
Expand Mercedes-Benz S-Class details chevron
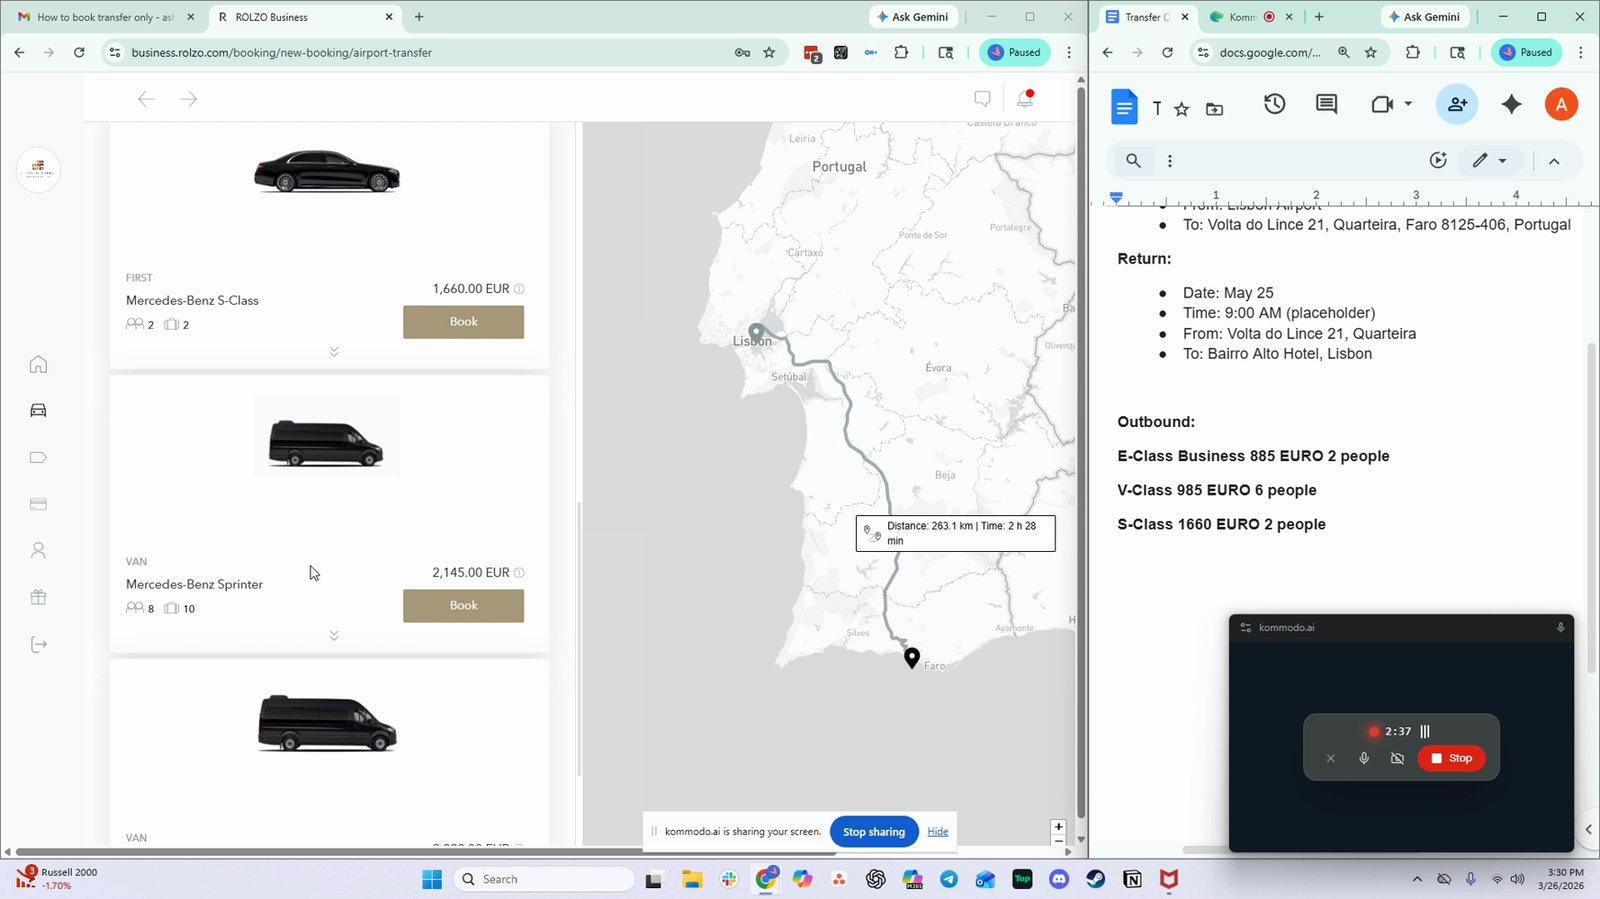coord(334,352)
